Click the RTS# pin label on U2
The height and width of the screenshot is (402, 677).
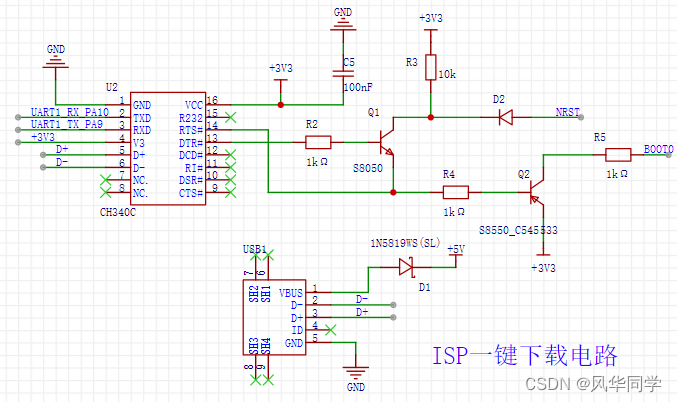point(191,130)
